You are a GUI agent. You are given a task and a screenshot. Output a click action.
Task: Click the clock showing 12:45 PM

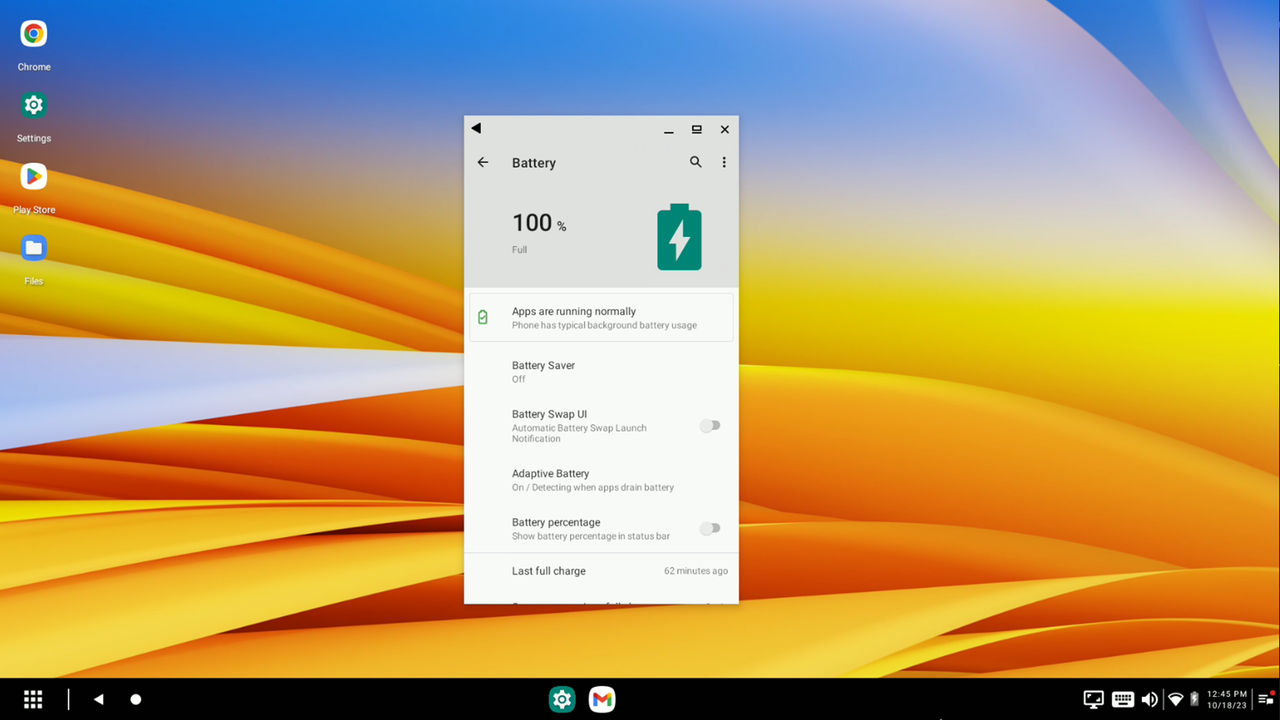1227,694
